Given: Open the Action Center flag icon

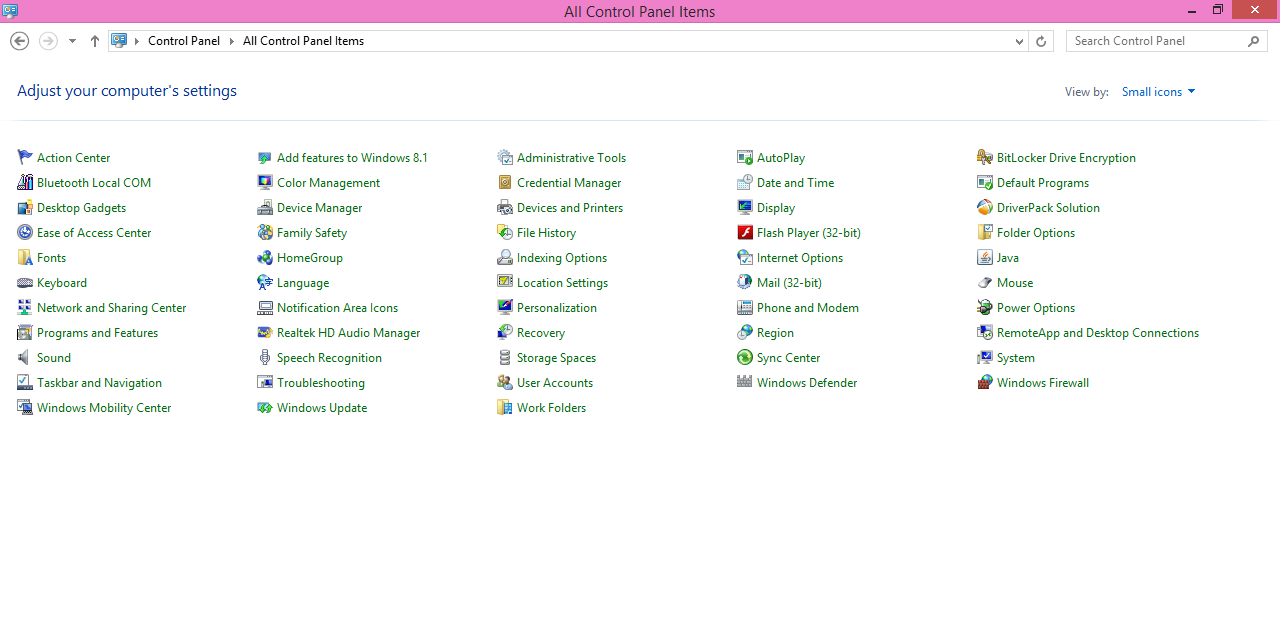Looking at the screenshot, I should 25,157.
